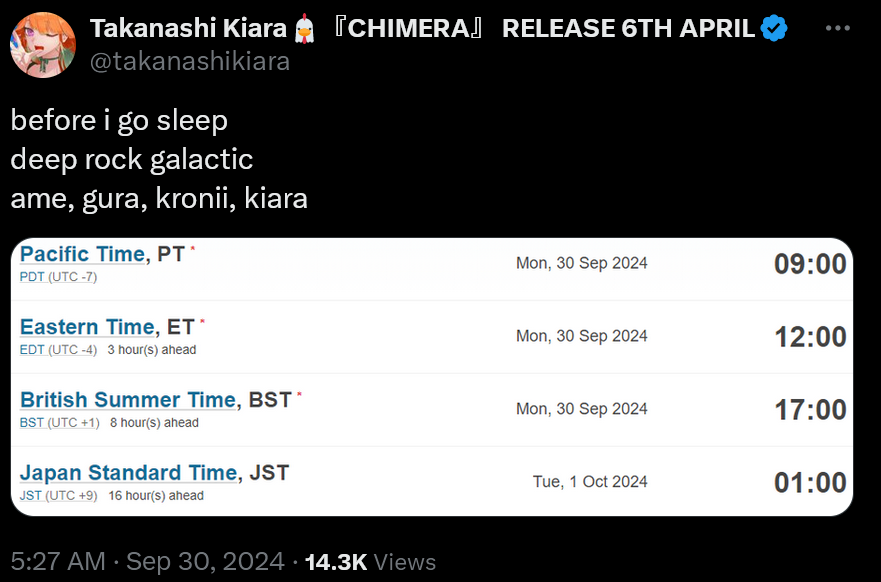Click the JST (UTC +9) link
Image resolution: width=881 pixels, height=582 pixels.
58,496
